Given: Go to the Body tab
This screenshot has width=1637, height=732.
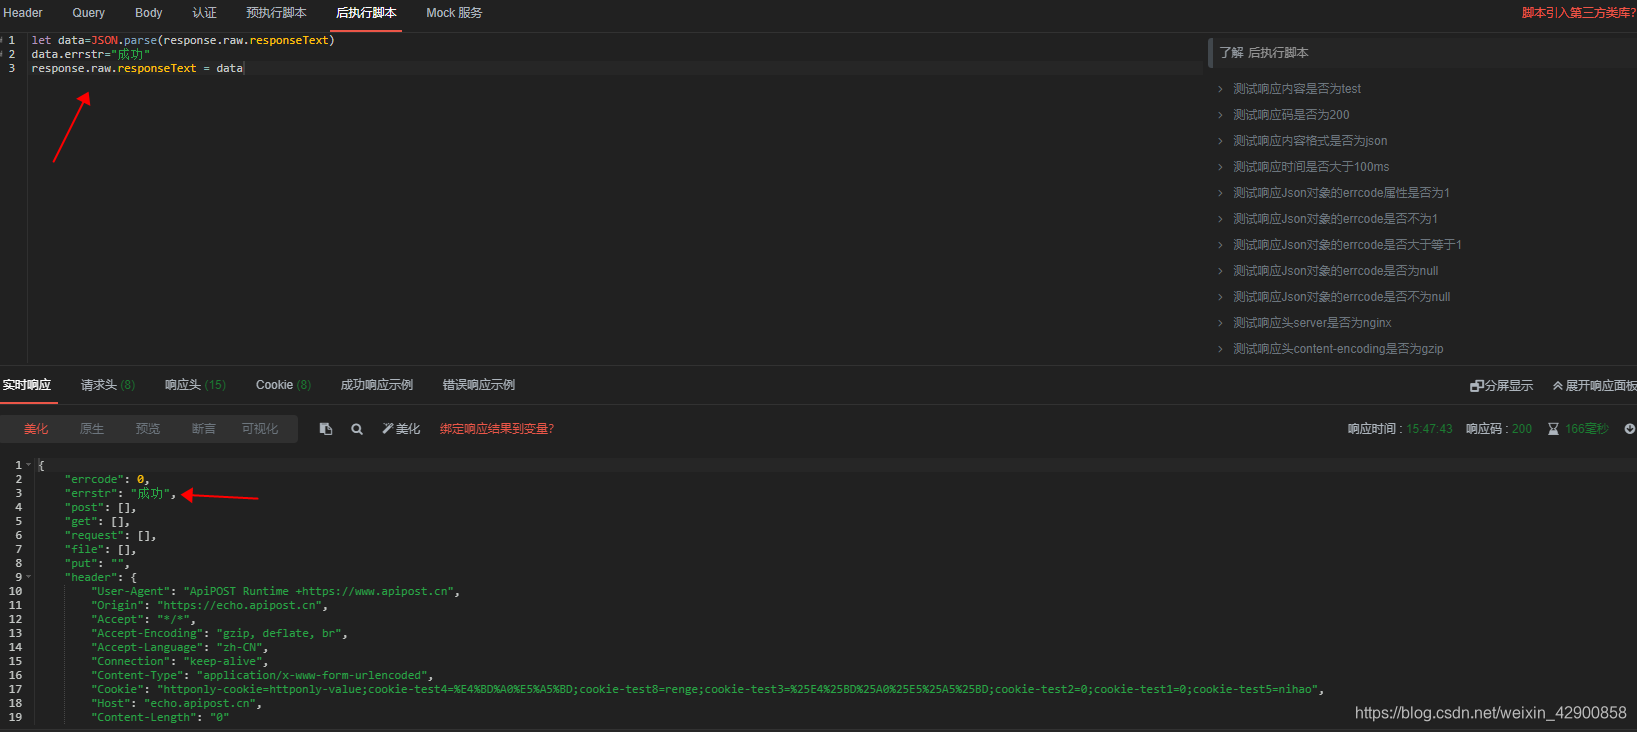Looking at the screenshot, I should pyautogui.click(x=149, y=13).
